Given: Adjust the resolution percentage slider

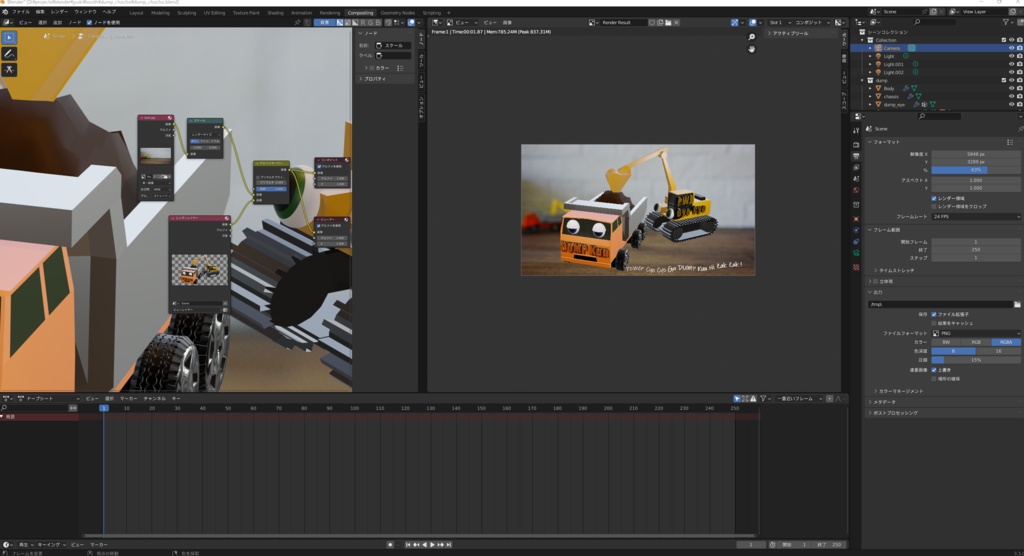Looking at the screenshot, I should click(x=976, y=170).
